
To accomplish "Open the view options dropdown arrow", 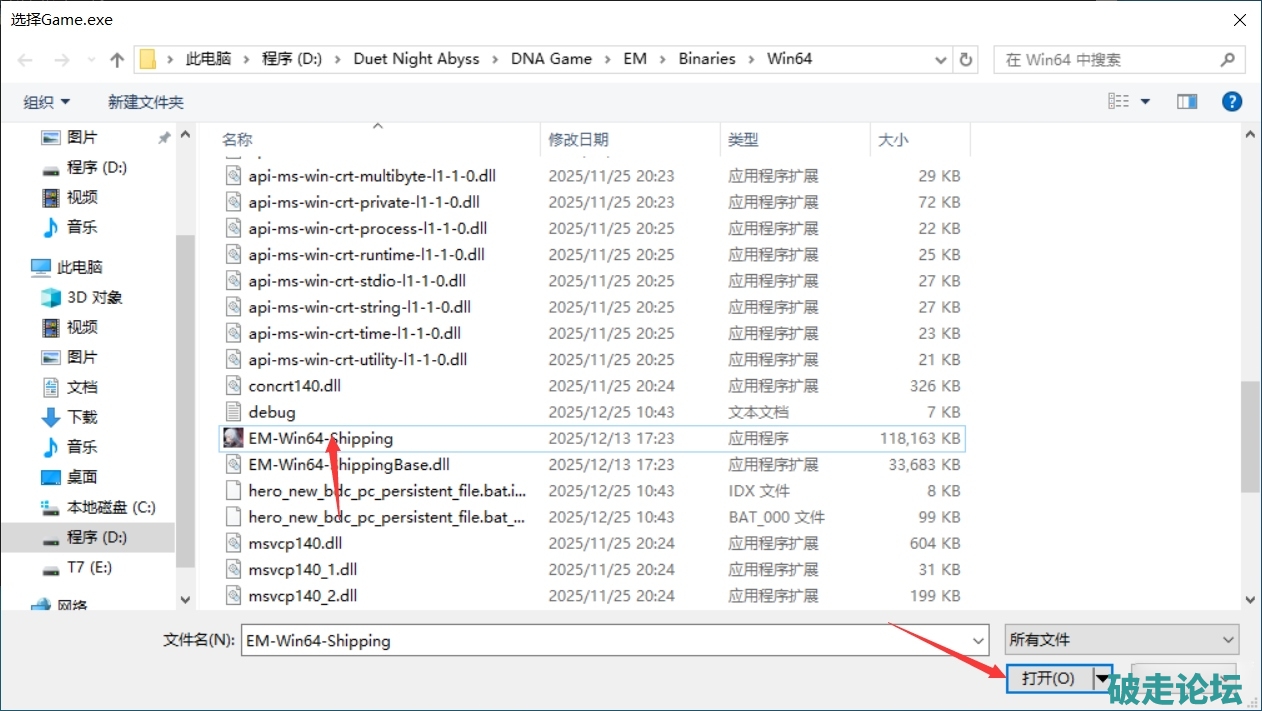I will coord(1146,102).
